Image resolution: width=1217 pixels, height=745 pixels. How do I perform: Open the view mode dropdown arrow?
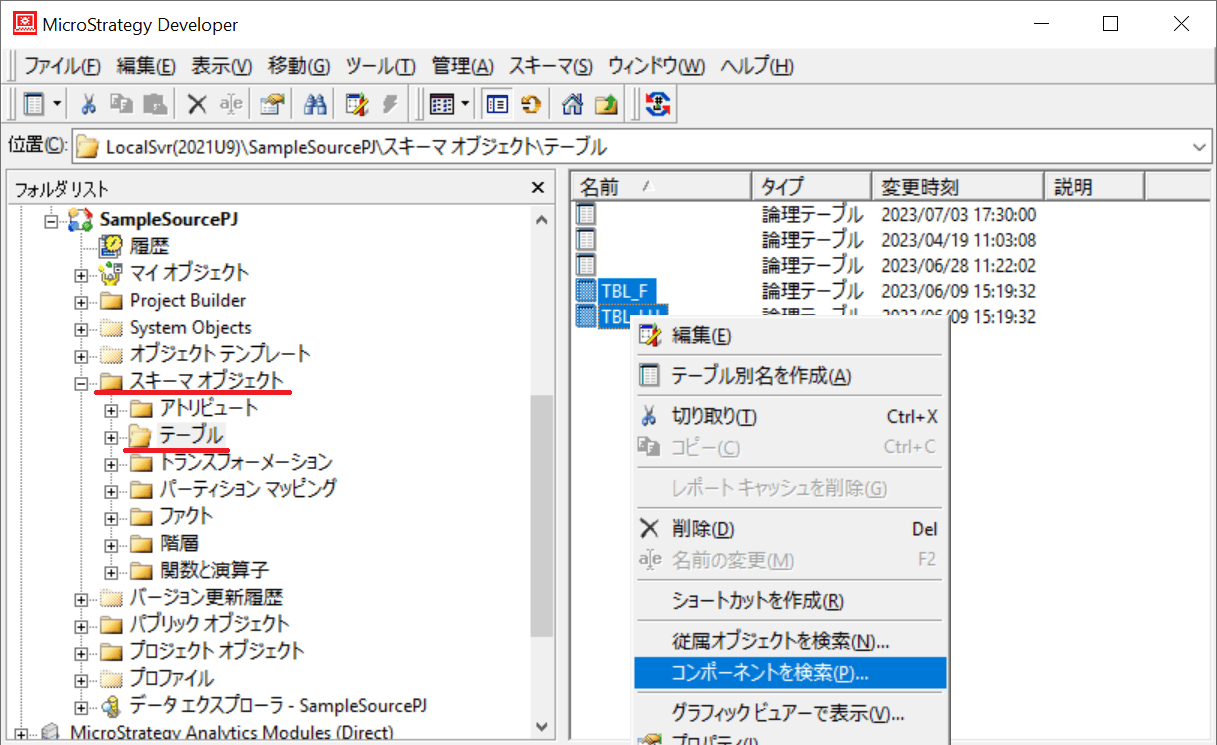pyautogui.click(x=466, y=104)
